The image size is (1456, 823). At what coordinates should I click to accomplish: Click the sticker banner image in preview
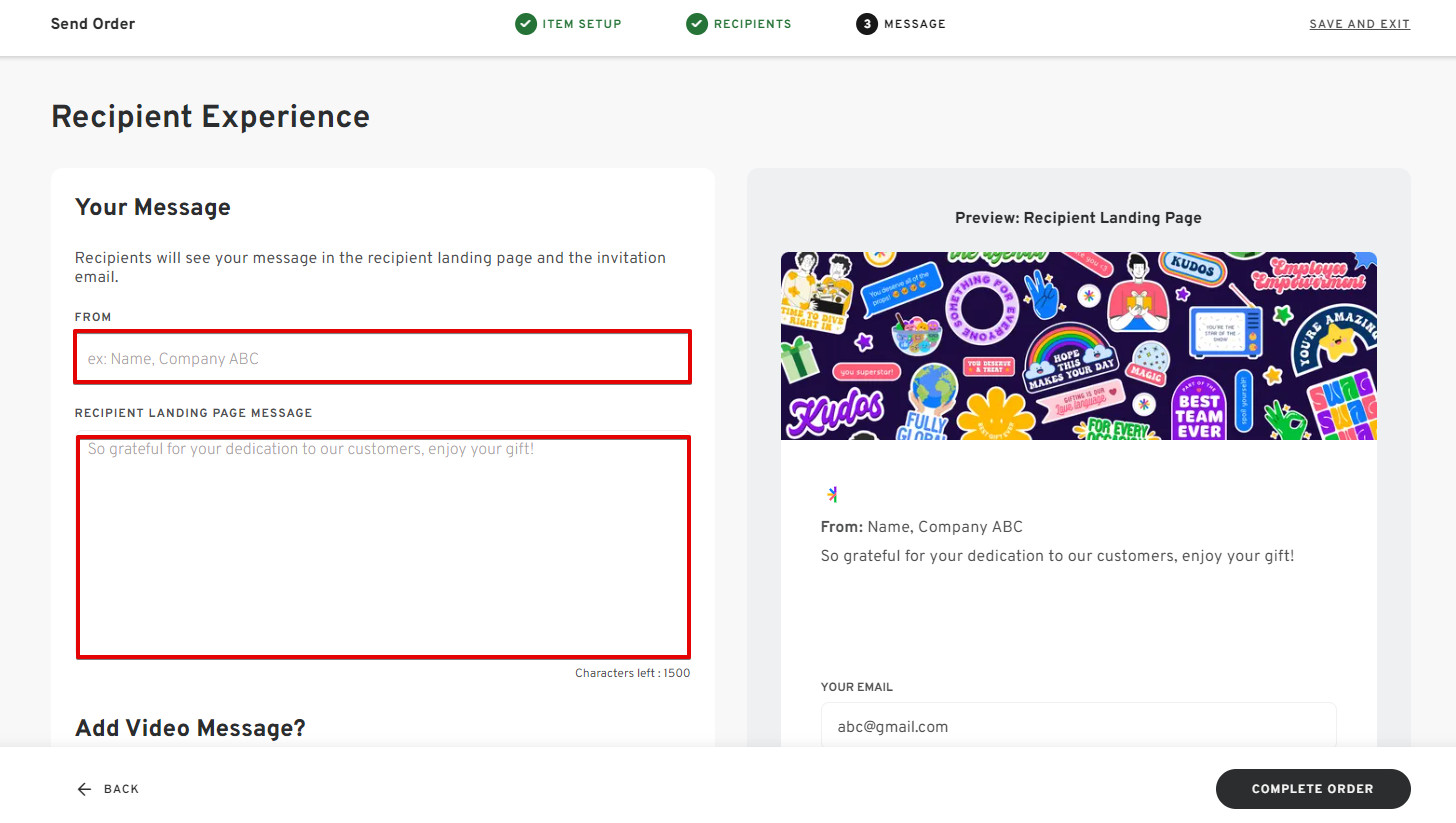point(1078,346)
